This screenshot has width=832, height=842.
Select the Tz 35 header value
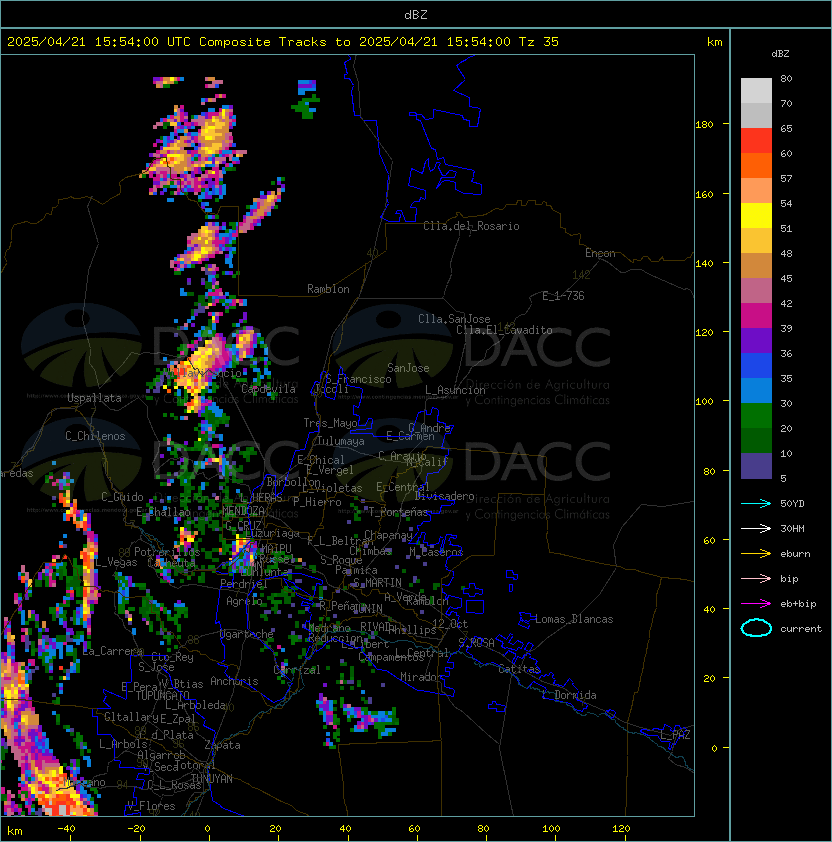pos(539,42)
